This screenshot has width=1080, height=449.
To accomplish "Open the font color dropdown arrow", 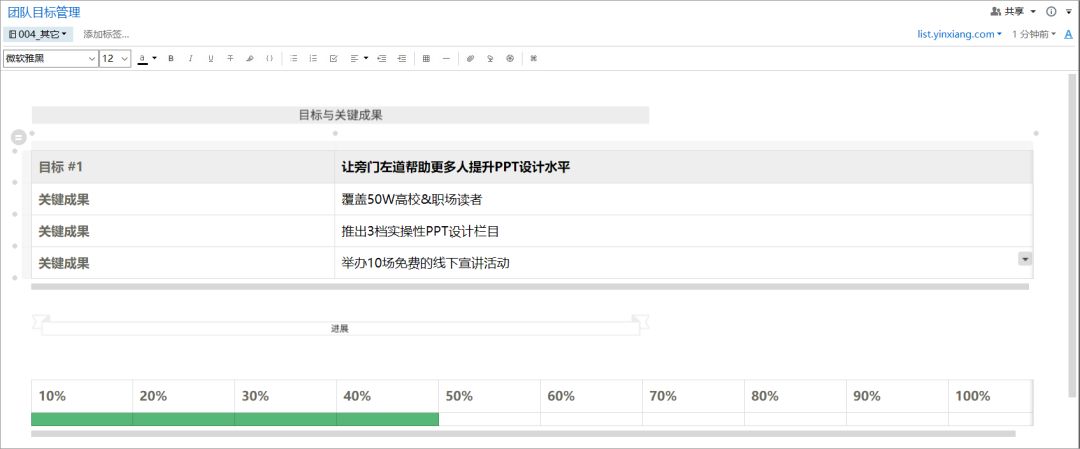I will click(154, 59).
